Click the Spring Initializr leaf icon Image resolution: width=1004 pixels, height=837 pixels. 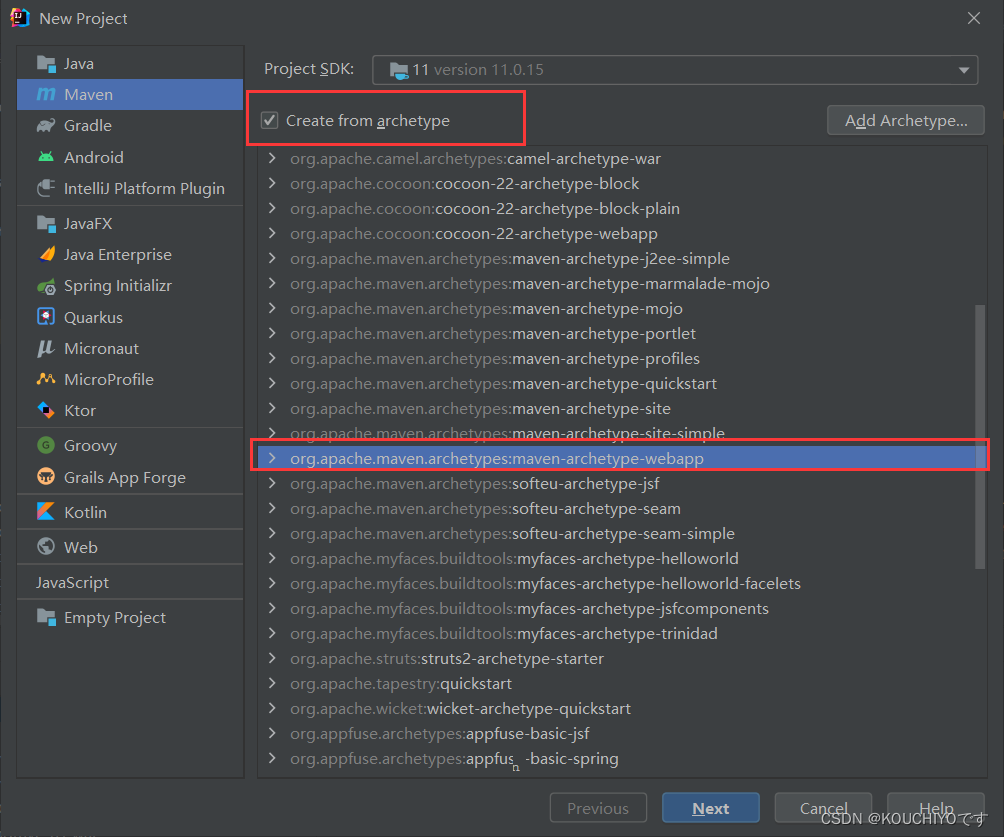click(46, 286)
